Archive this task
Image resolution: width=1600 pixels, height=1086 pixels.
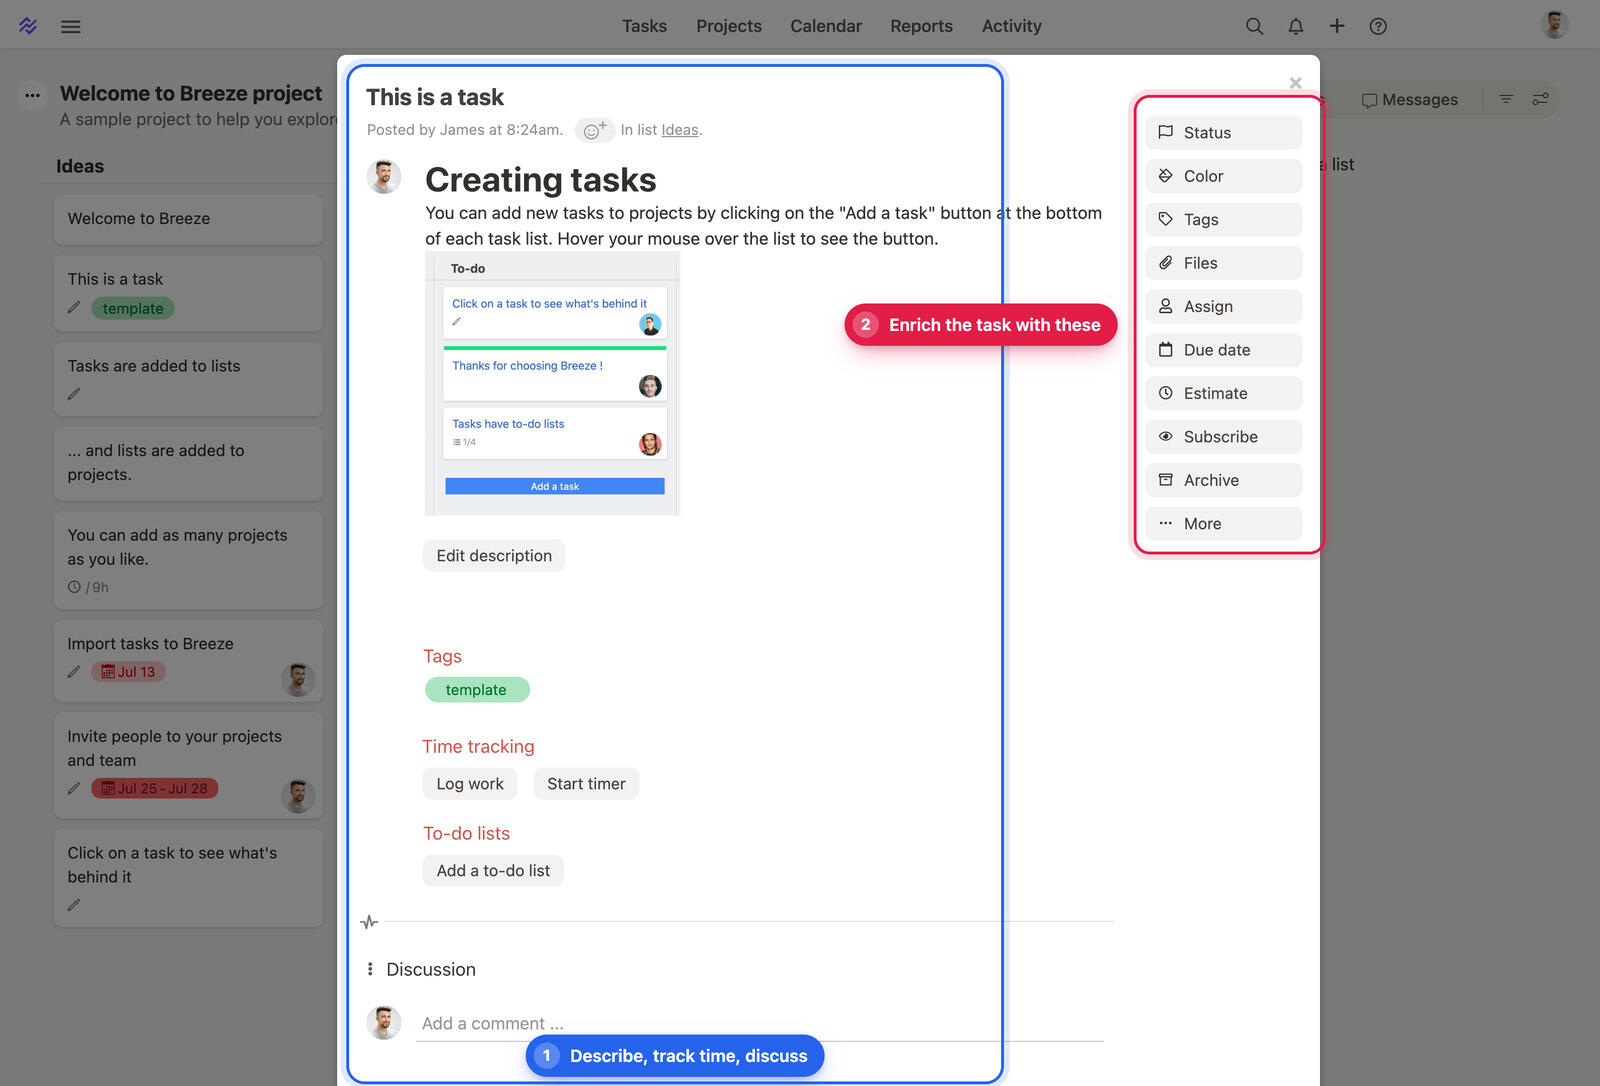(x=1224, y=481)
